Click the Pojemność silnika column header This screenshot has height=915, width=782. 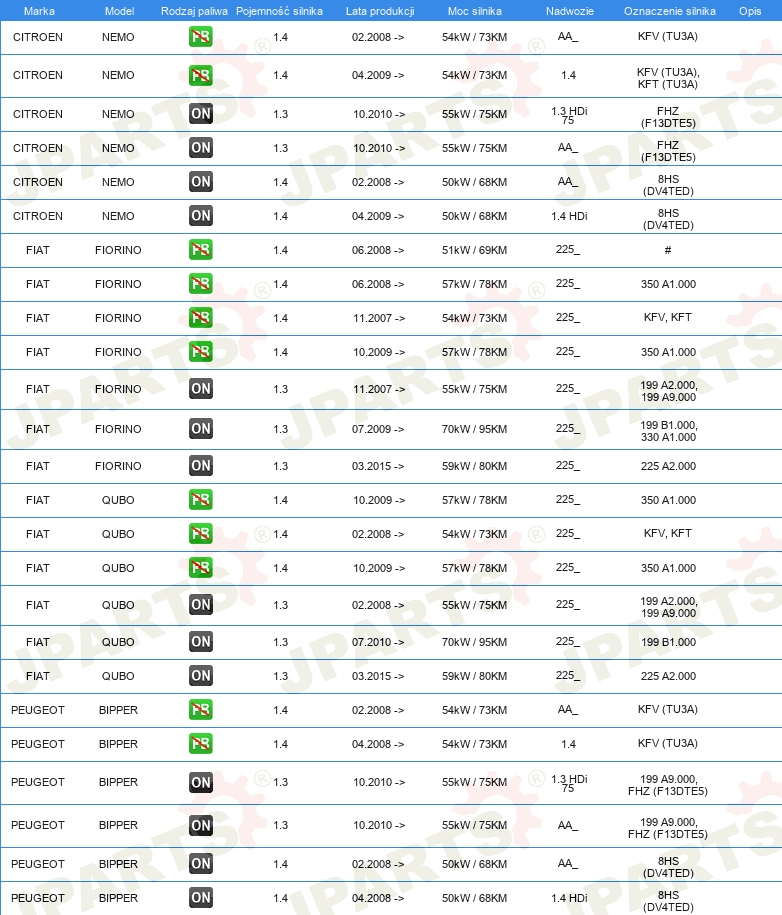coord(280,11)
